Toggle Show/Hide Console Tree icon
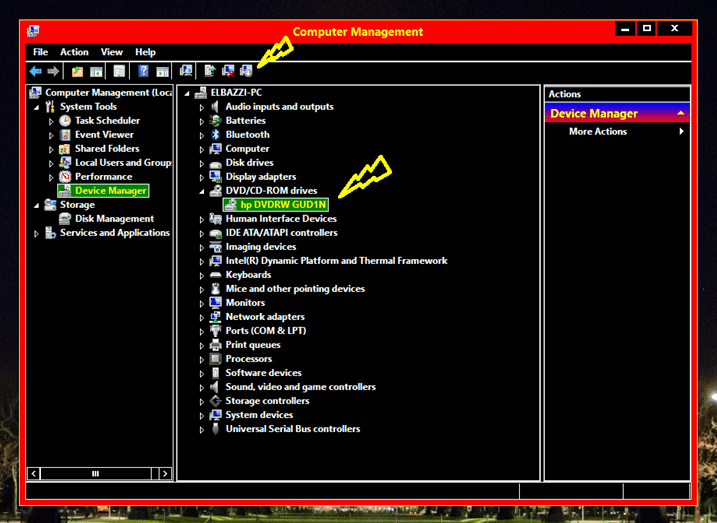 96,71
